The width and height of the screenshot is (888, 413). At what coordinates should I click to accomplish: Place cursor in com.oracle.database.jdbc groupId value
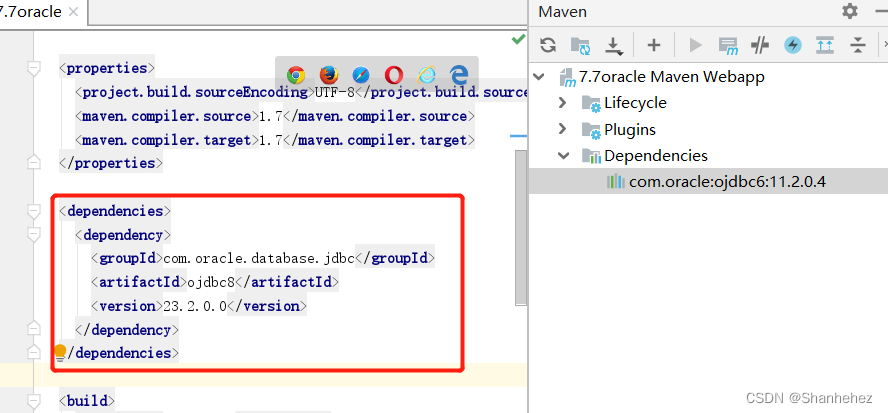point(259,258)
